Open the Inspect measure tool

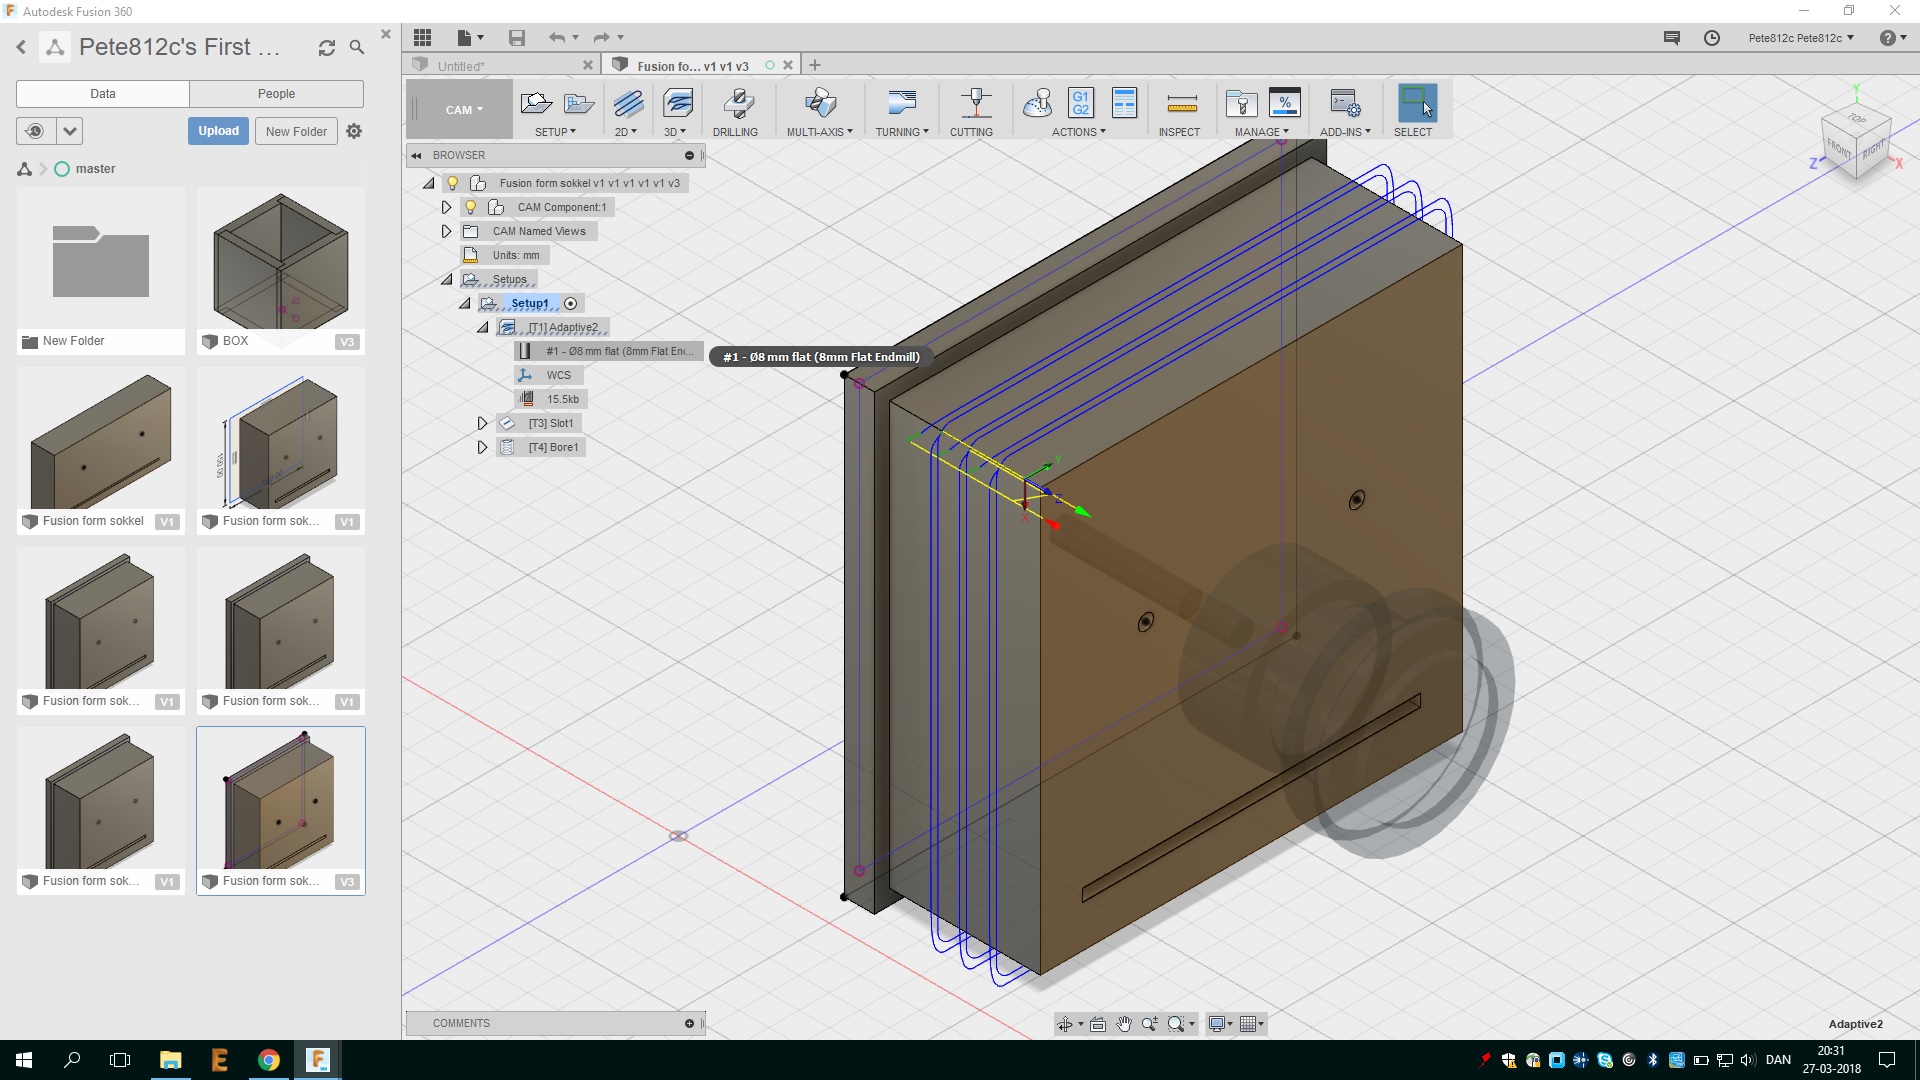pos(1181,103)
